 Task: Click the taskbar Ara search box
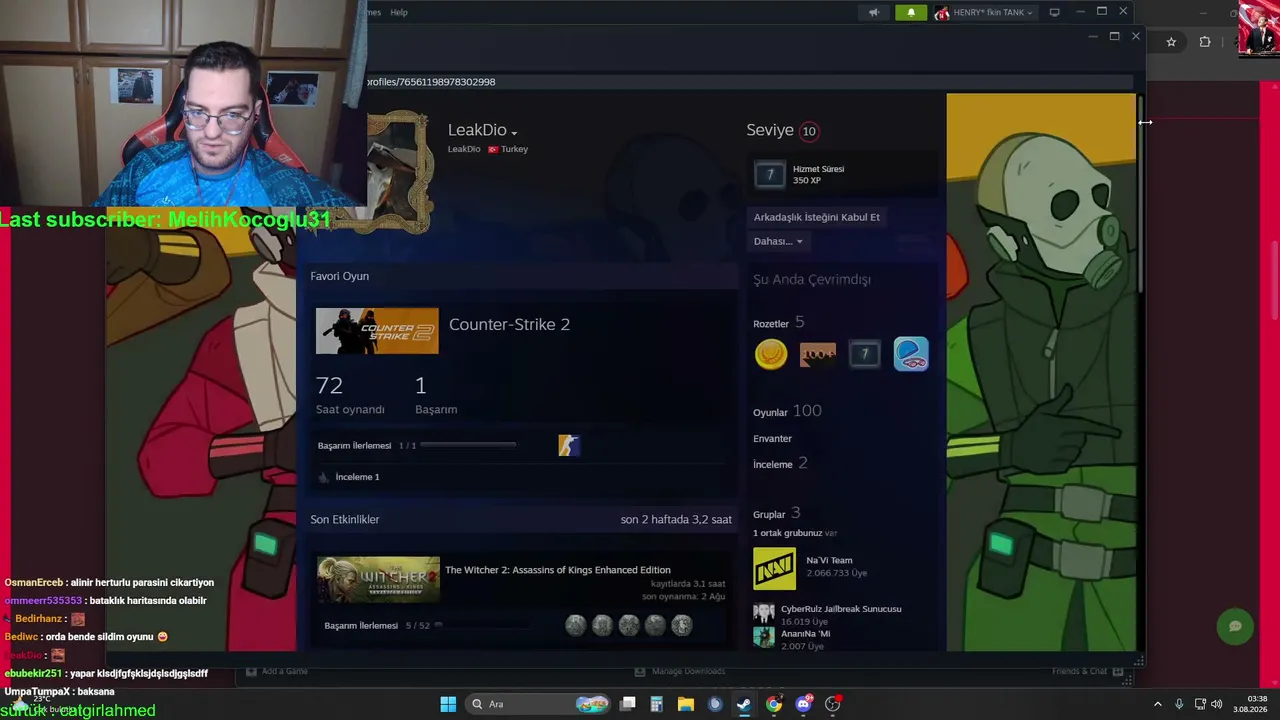(540, 704)
